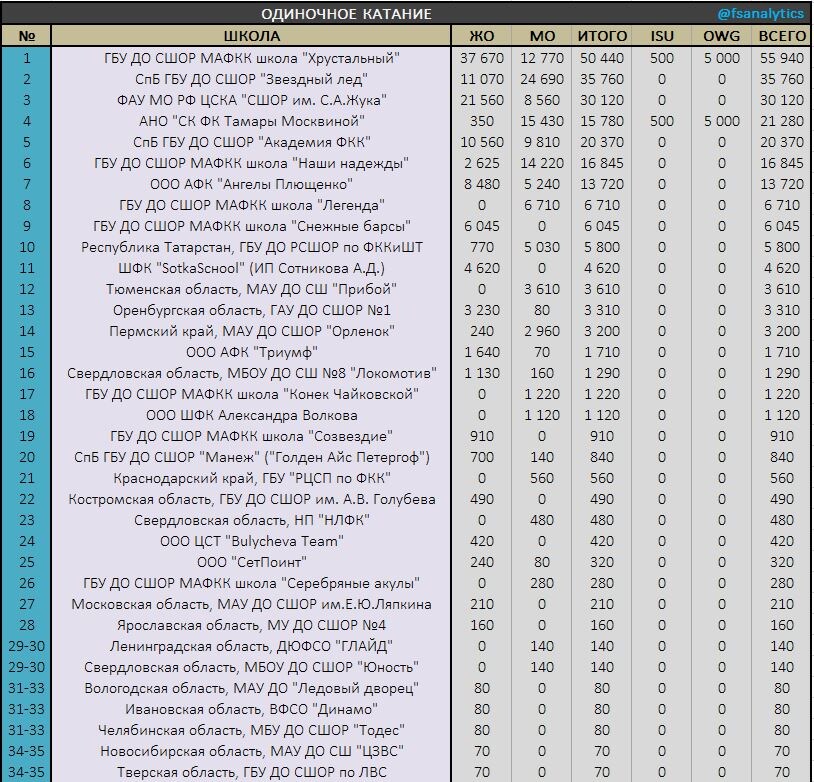Select ООО "СетПоинт" cell
Viewport: 814px width, 782px height.
click(251, 562)
